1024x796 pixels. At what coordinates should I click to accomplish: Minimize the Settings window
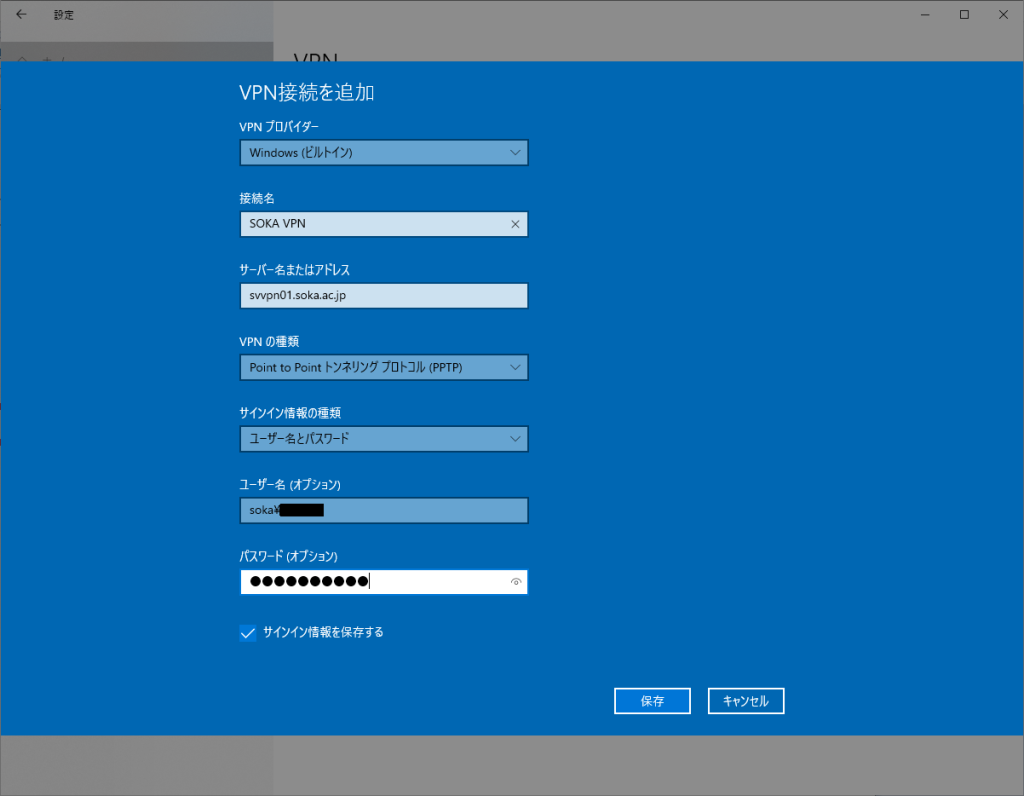coord(925,14)
